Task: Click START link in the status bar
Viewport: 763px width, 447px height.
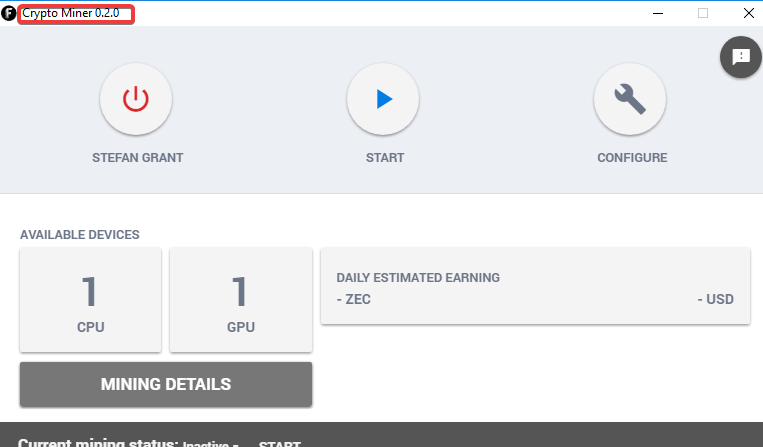Action: (x=280, y=443)
